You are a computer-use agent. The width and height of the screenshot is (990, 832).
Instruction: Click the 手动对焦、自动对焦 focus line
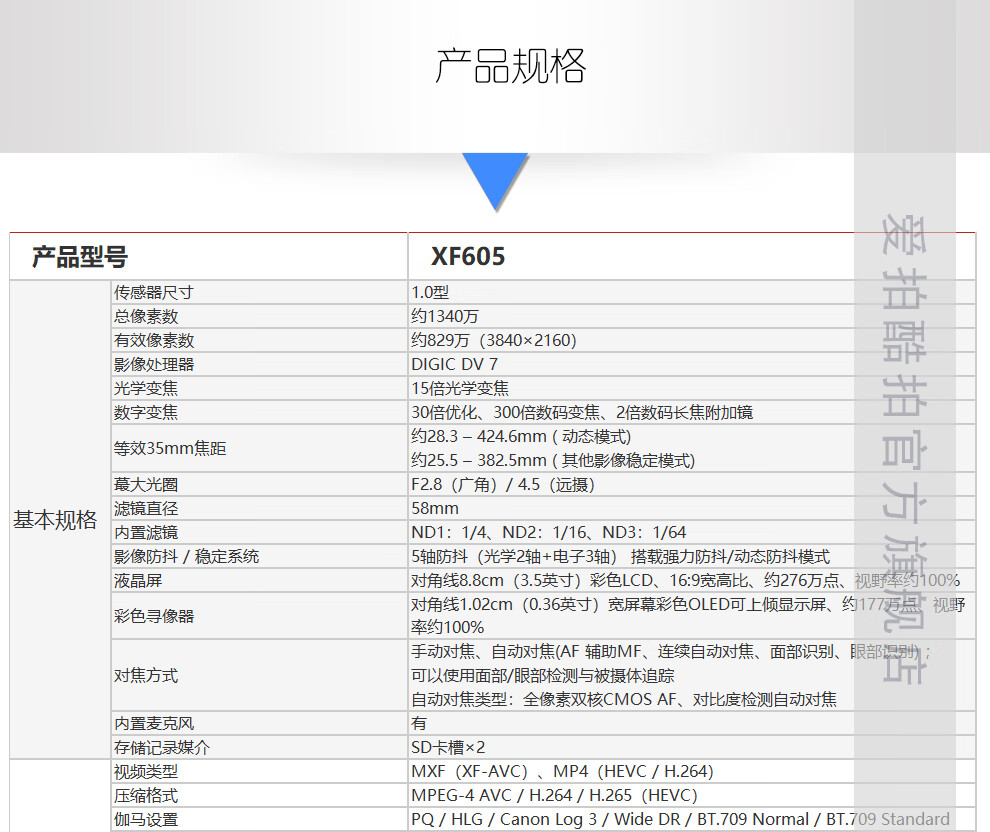pyautogui.click(x=671, y=651)
